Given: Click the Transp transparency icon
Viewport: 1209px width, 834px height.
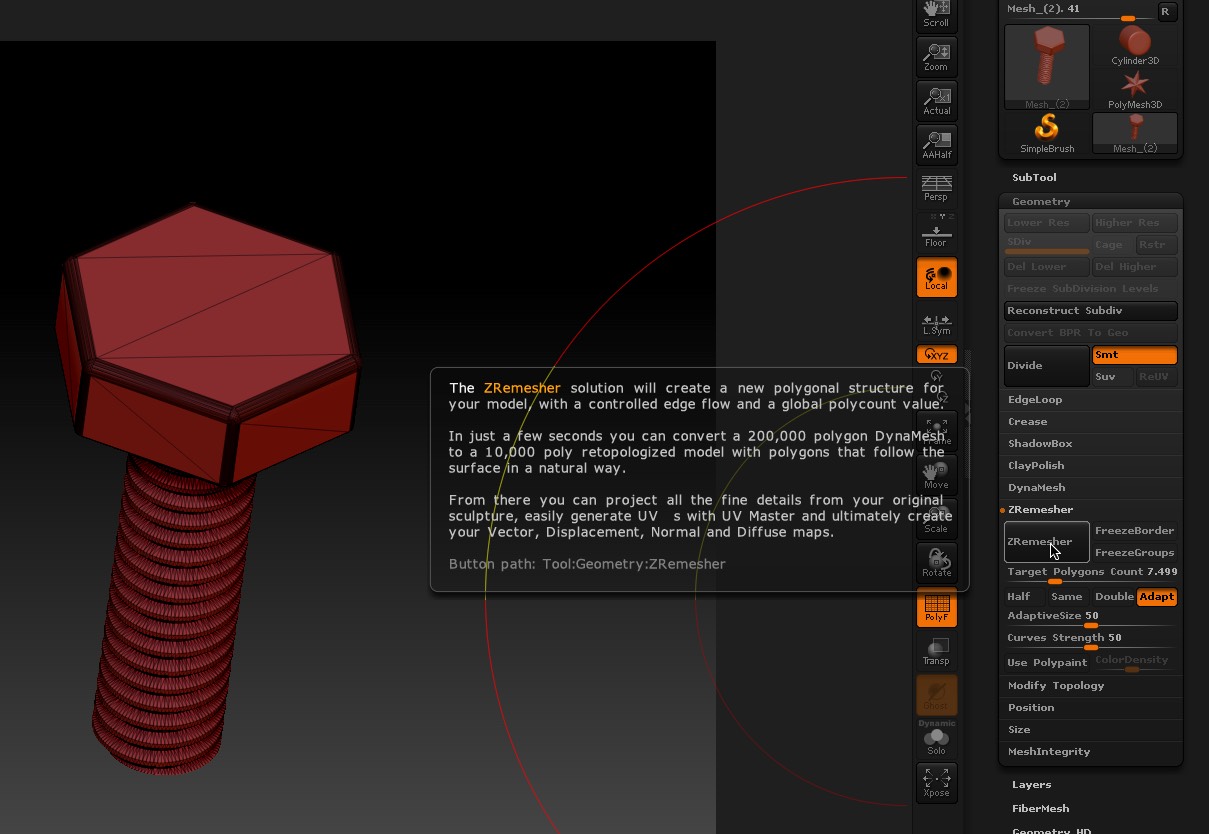Looking at the screenshot, I should pos(936,651).
